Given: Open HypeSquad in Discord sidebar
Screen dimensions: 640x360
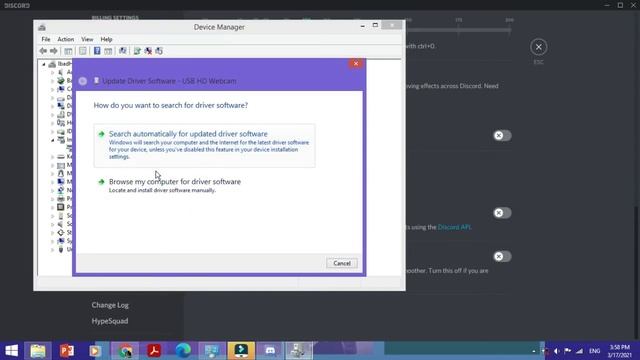Looking at the screenshot, I should coord(110,321).
